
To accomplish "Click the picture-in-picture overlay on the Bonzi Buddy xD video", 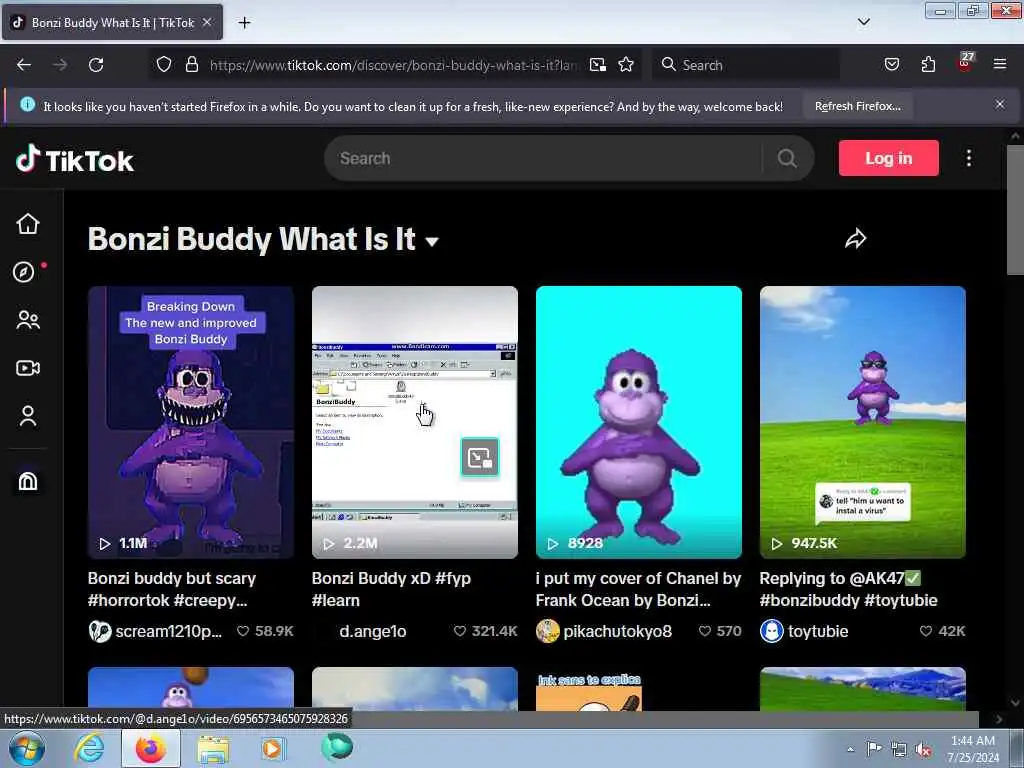I will (x=480, y=457).
